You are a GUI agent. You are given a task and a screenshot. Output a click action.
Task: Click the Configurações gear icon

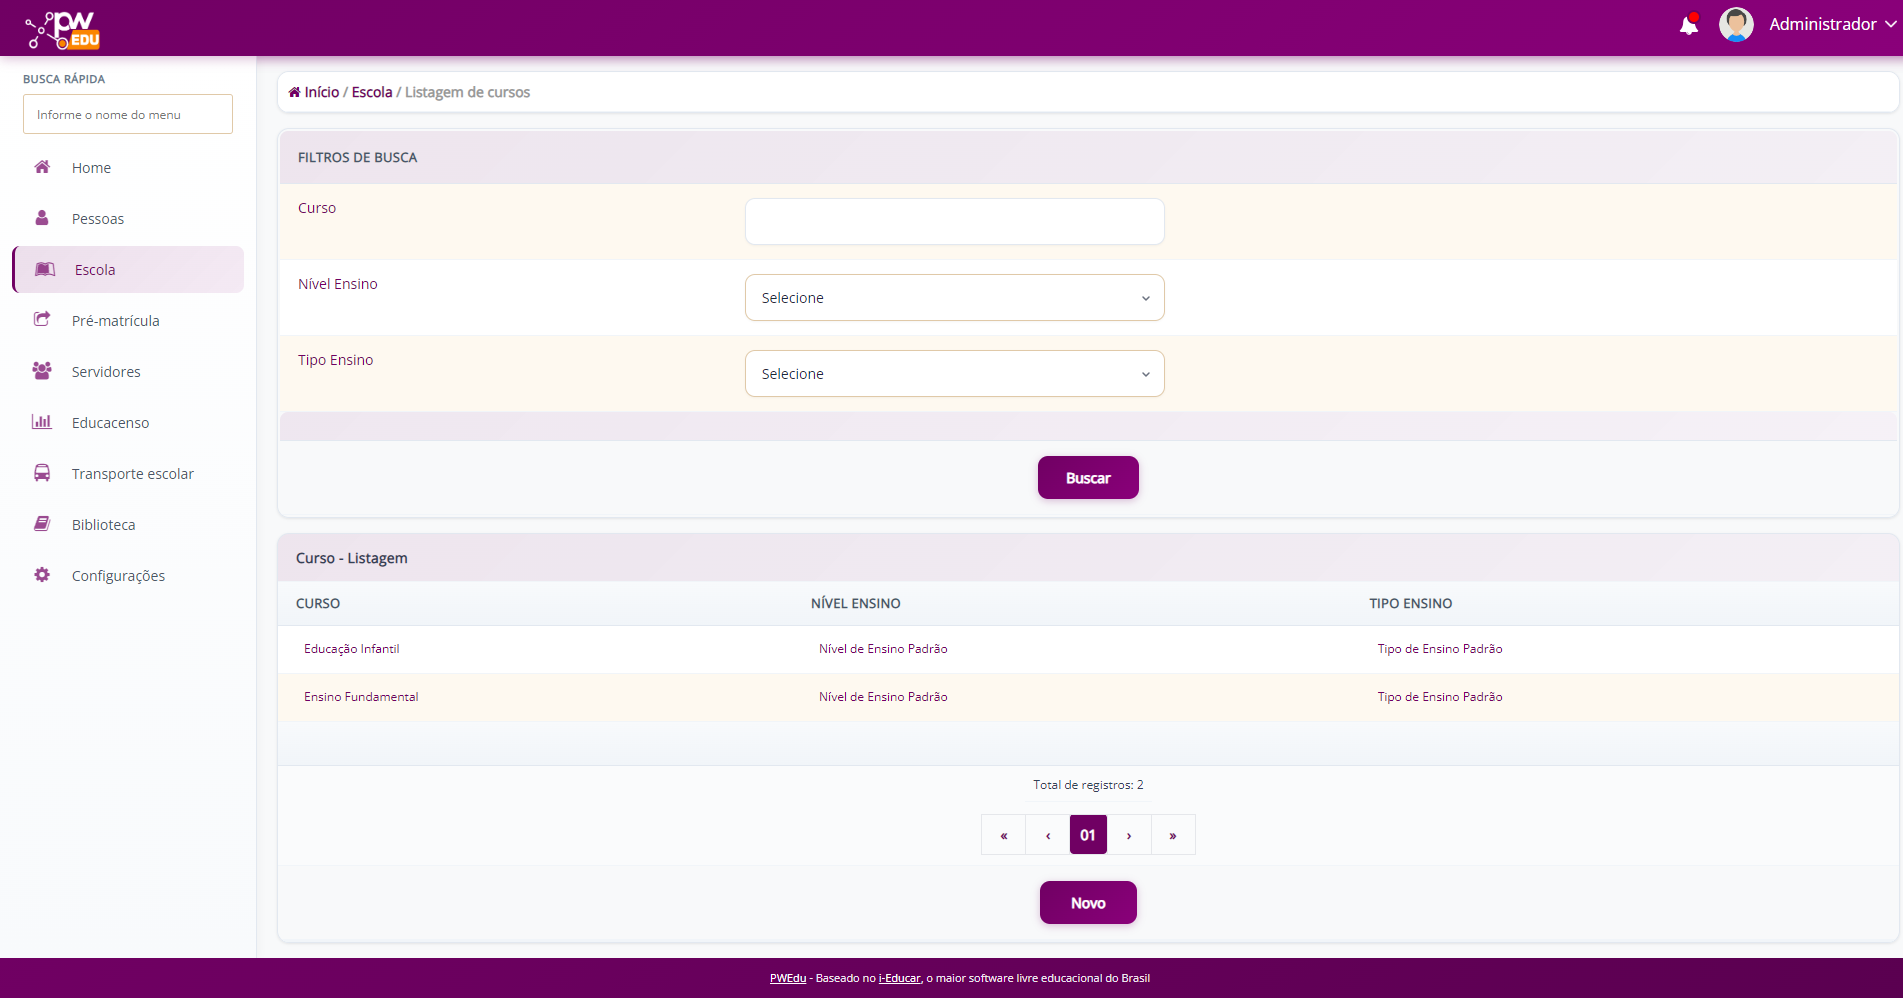click(42, 575)
